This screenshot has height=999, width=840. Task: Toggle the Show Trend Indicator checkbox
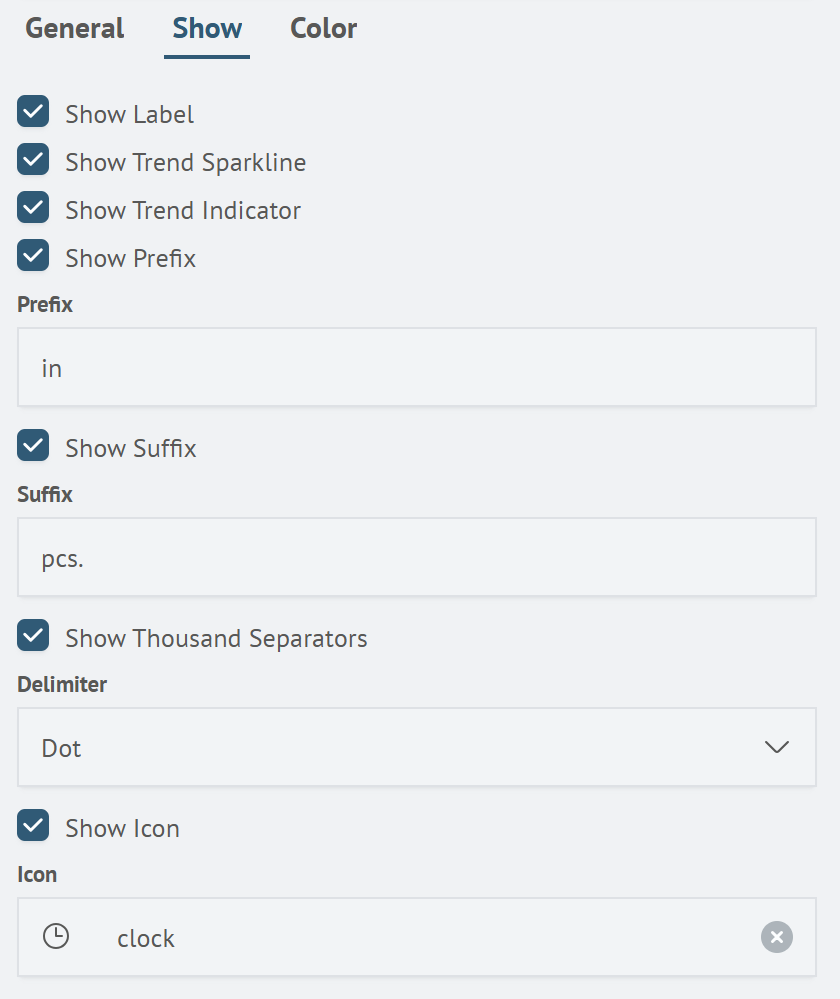33,208
